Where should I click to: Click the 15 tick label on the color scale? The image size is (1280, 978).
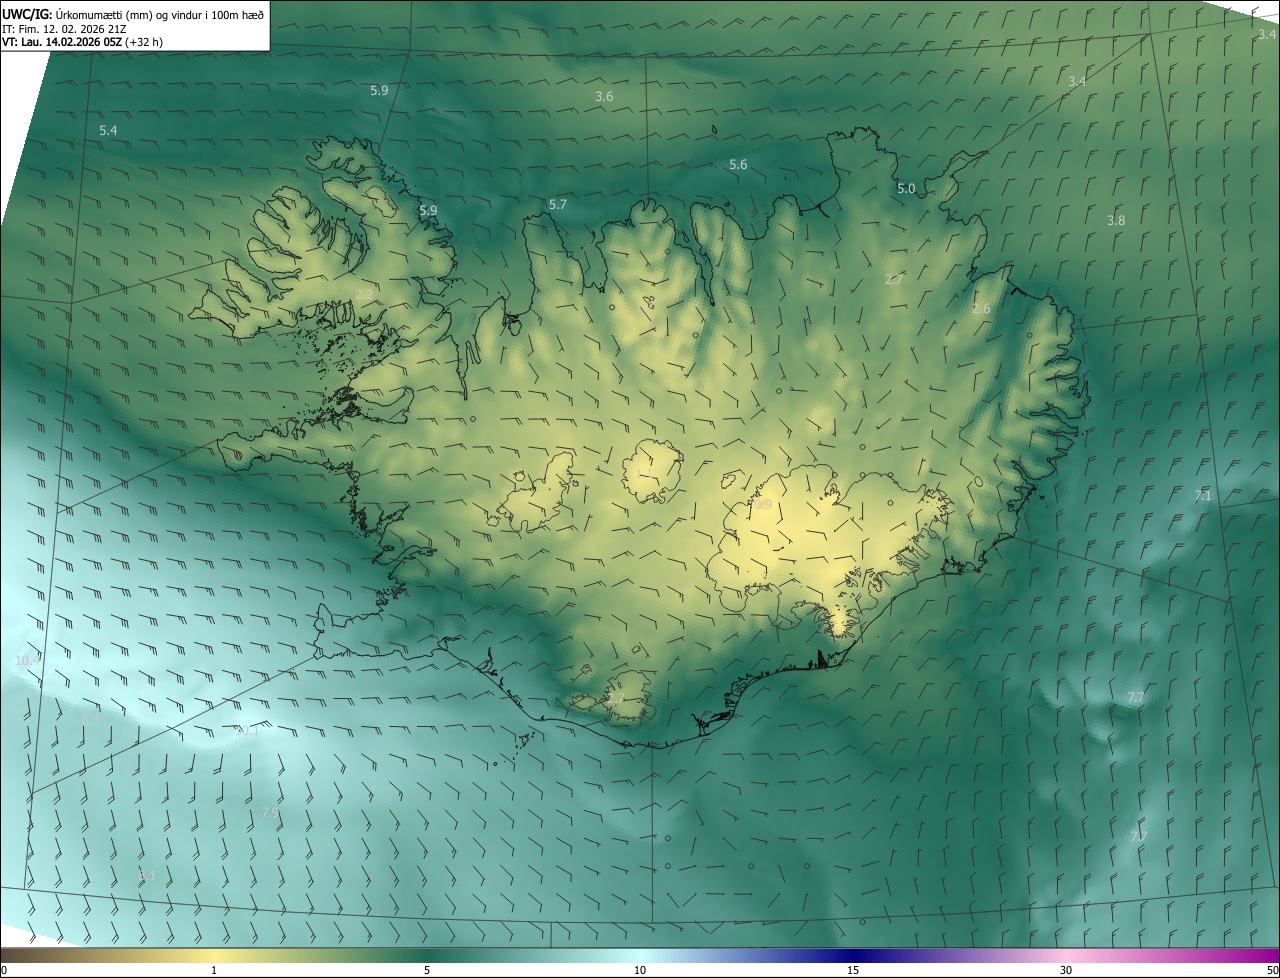[853, 970]
